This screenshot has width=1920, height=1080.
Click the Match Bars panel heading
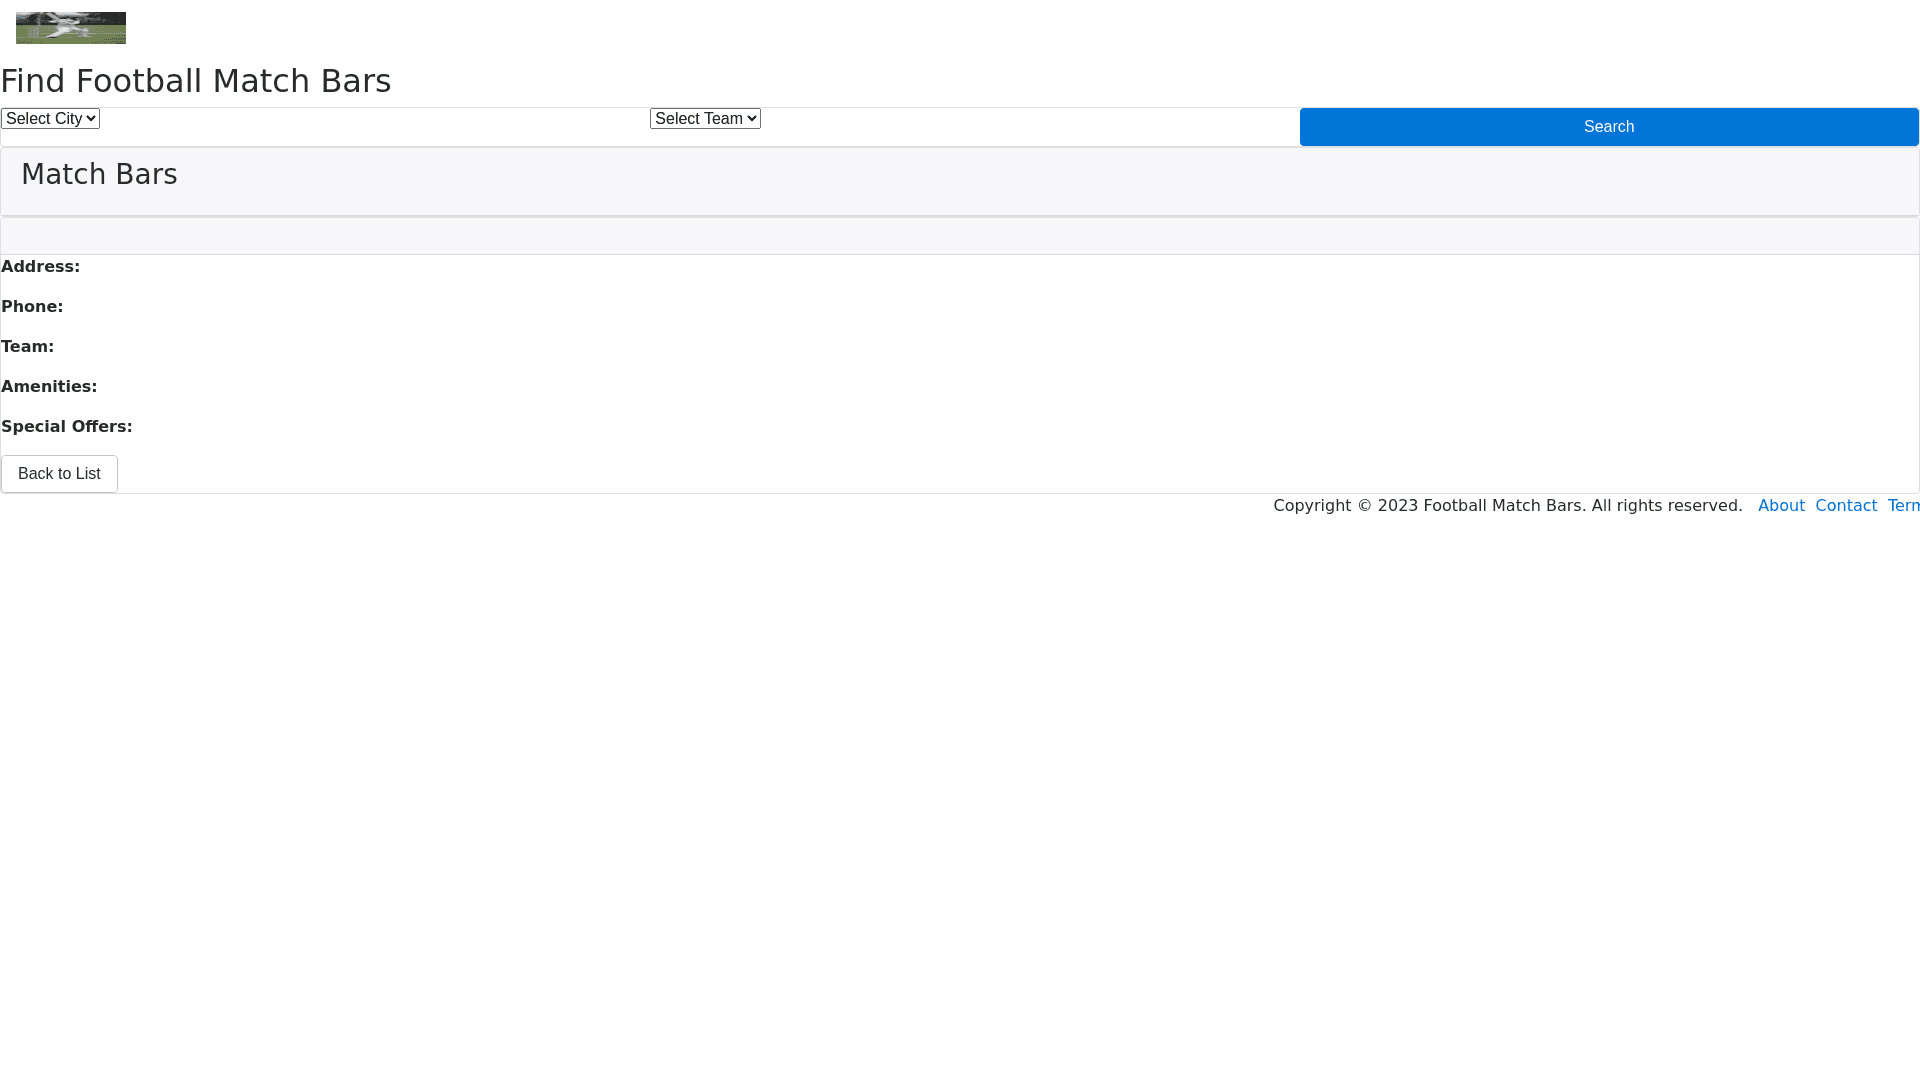click(99, 175)
